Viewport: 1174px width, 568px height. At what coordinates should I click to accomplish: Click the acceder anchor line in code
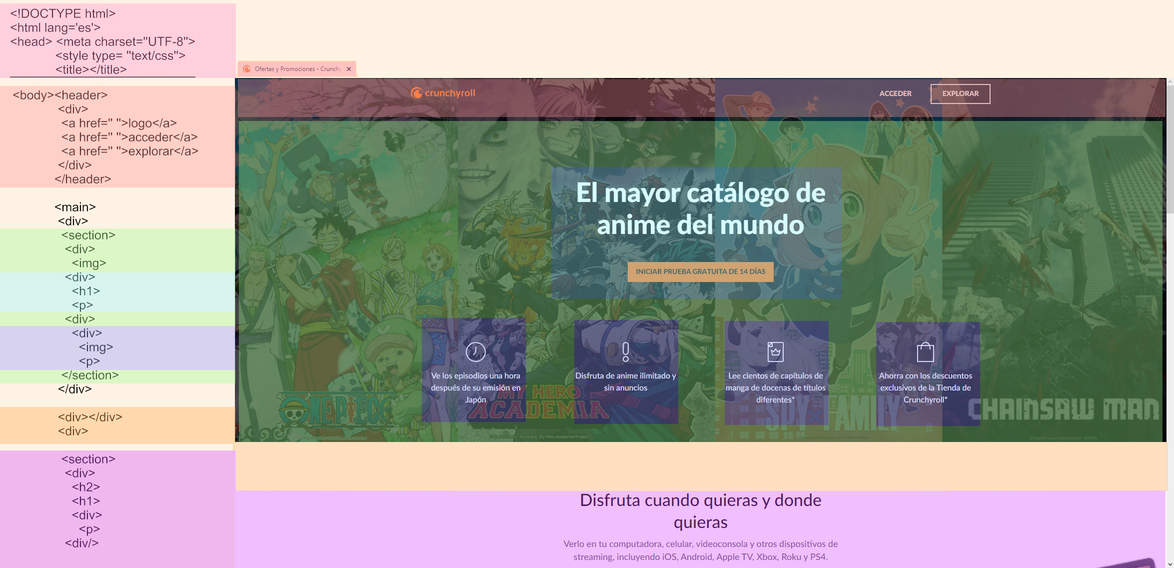point(129,137)
